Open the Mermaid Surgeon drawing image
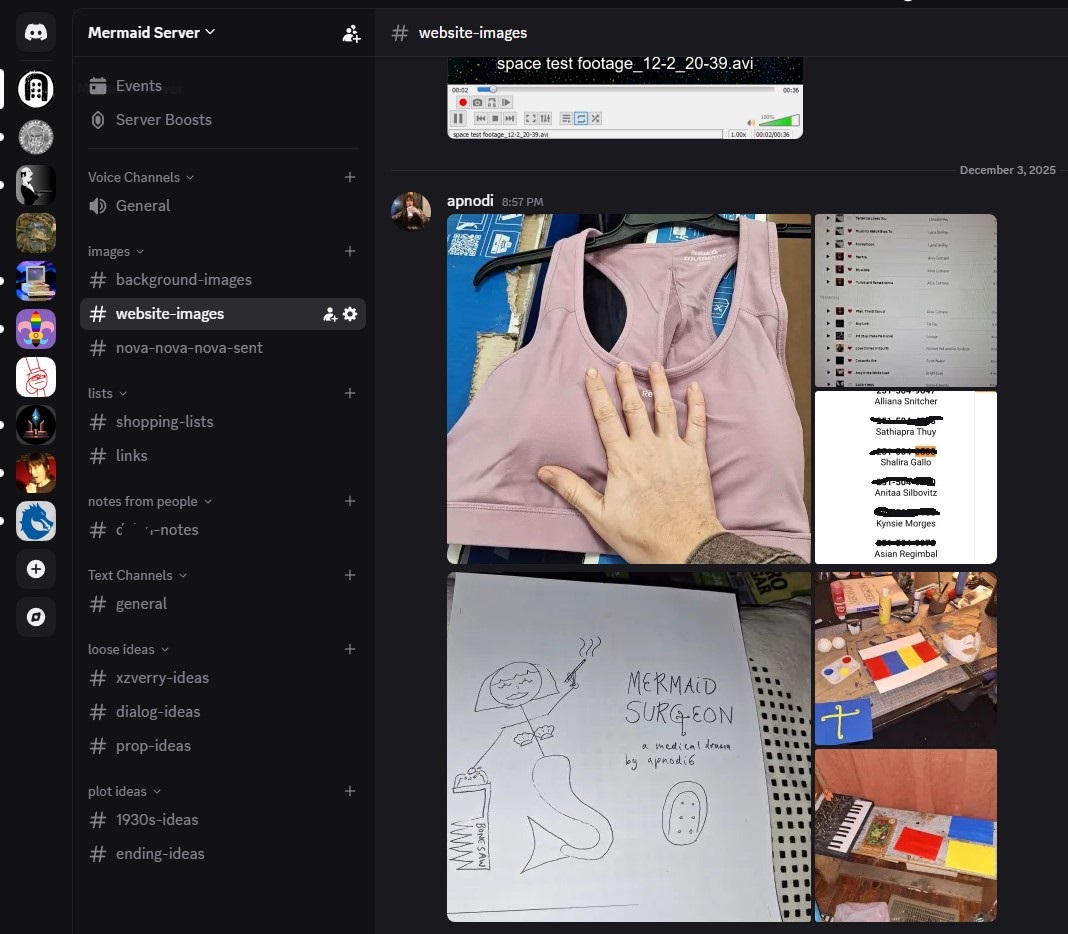 628,746
